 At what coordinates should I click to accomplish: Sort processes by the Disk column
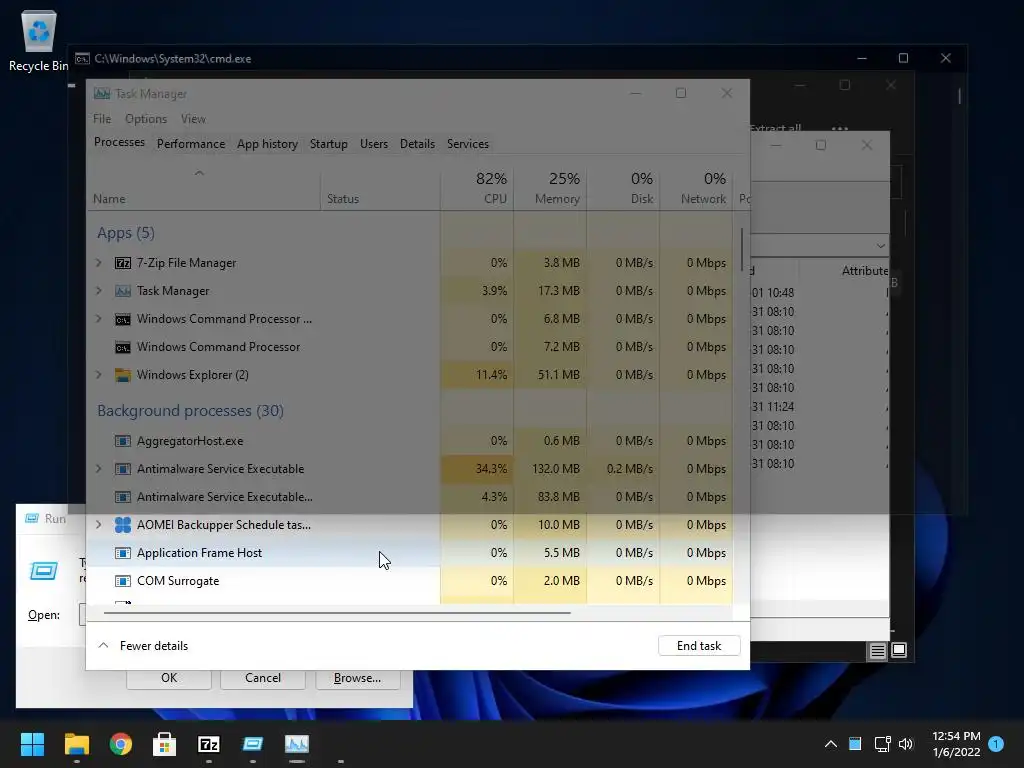pyautogui.click(x=624, y=188)
